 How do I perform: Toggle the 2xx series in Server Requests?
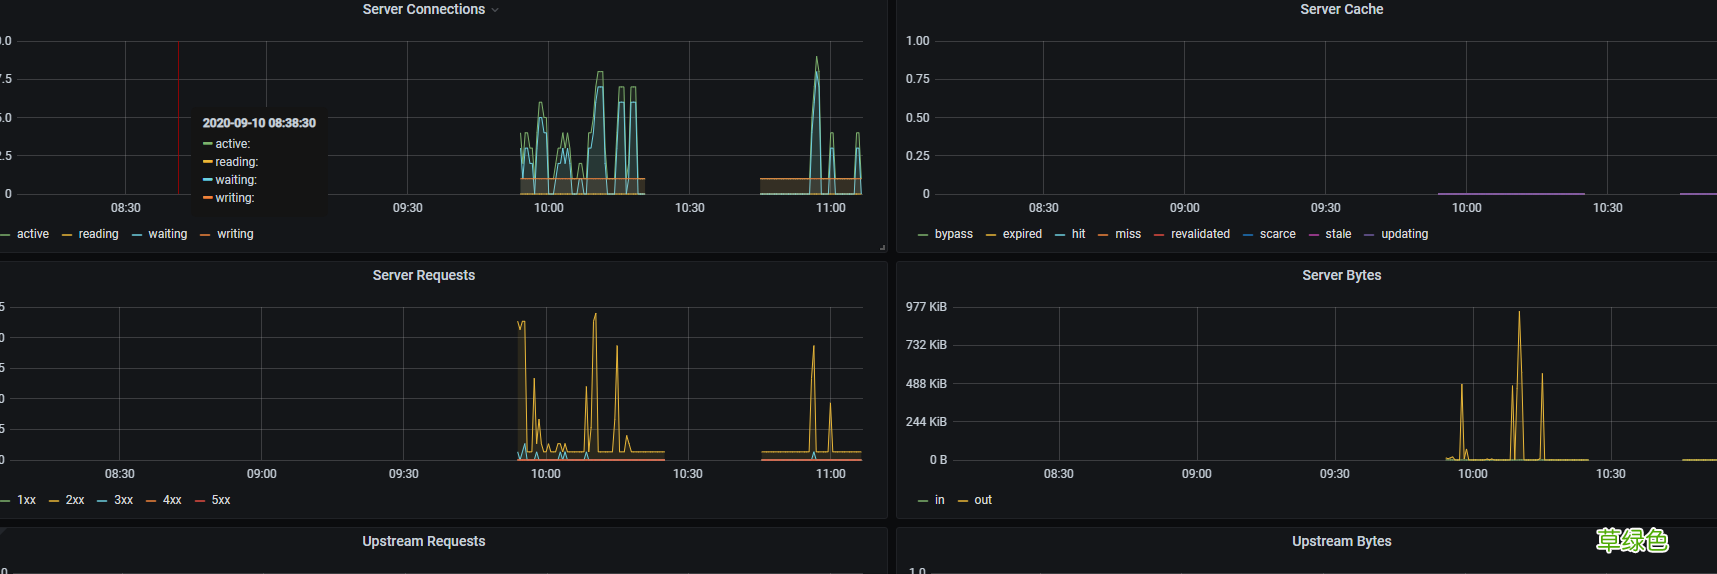click(x=75, y=500)
